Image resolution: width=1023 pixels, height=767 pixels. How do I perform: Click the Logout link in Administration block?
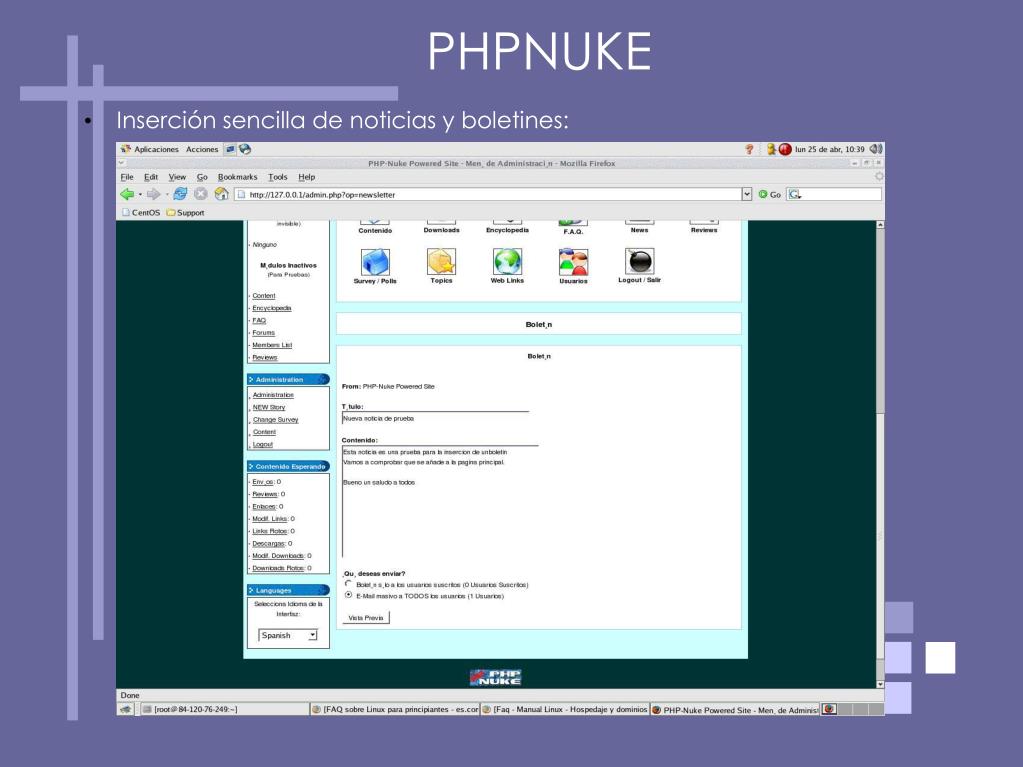pyautogui.click(x=263, y=444)
